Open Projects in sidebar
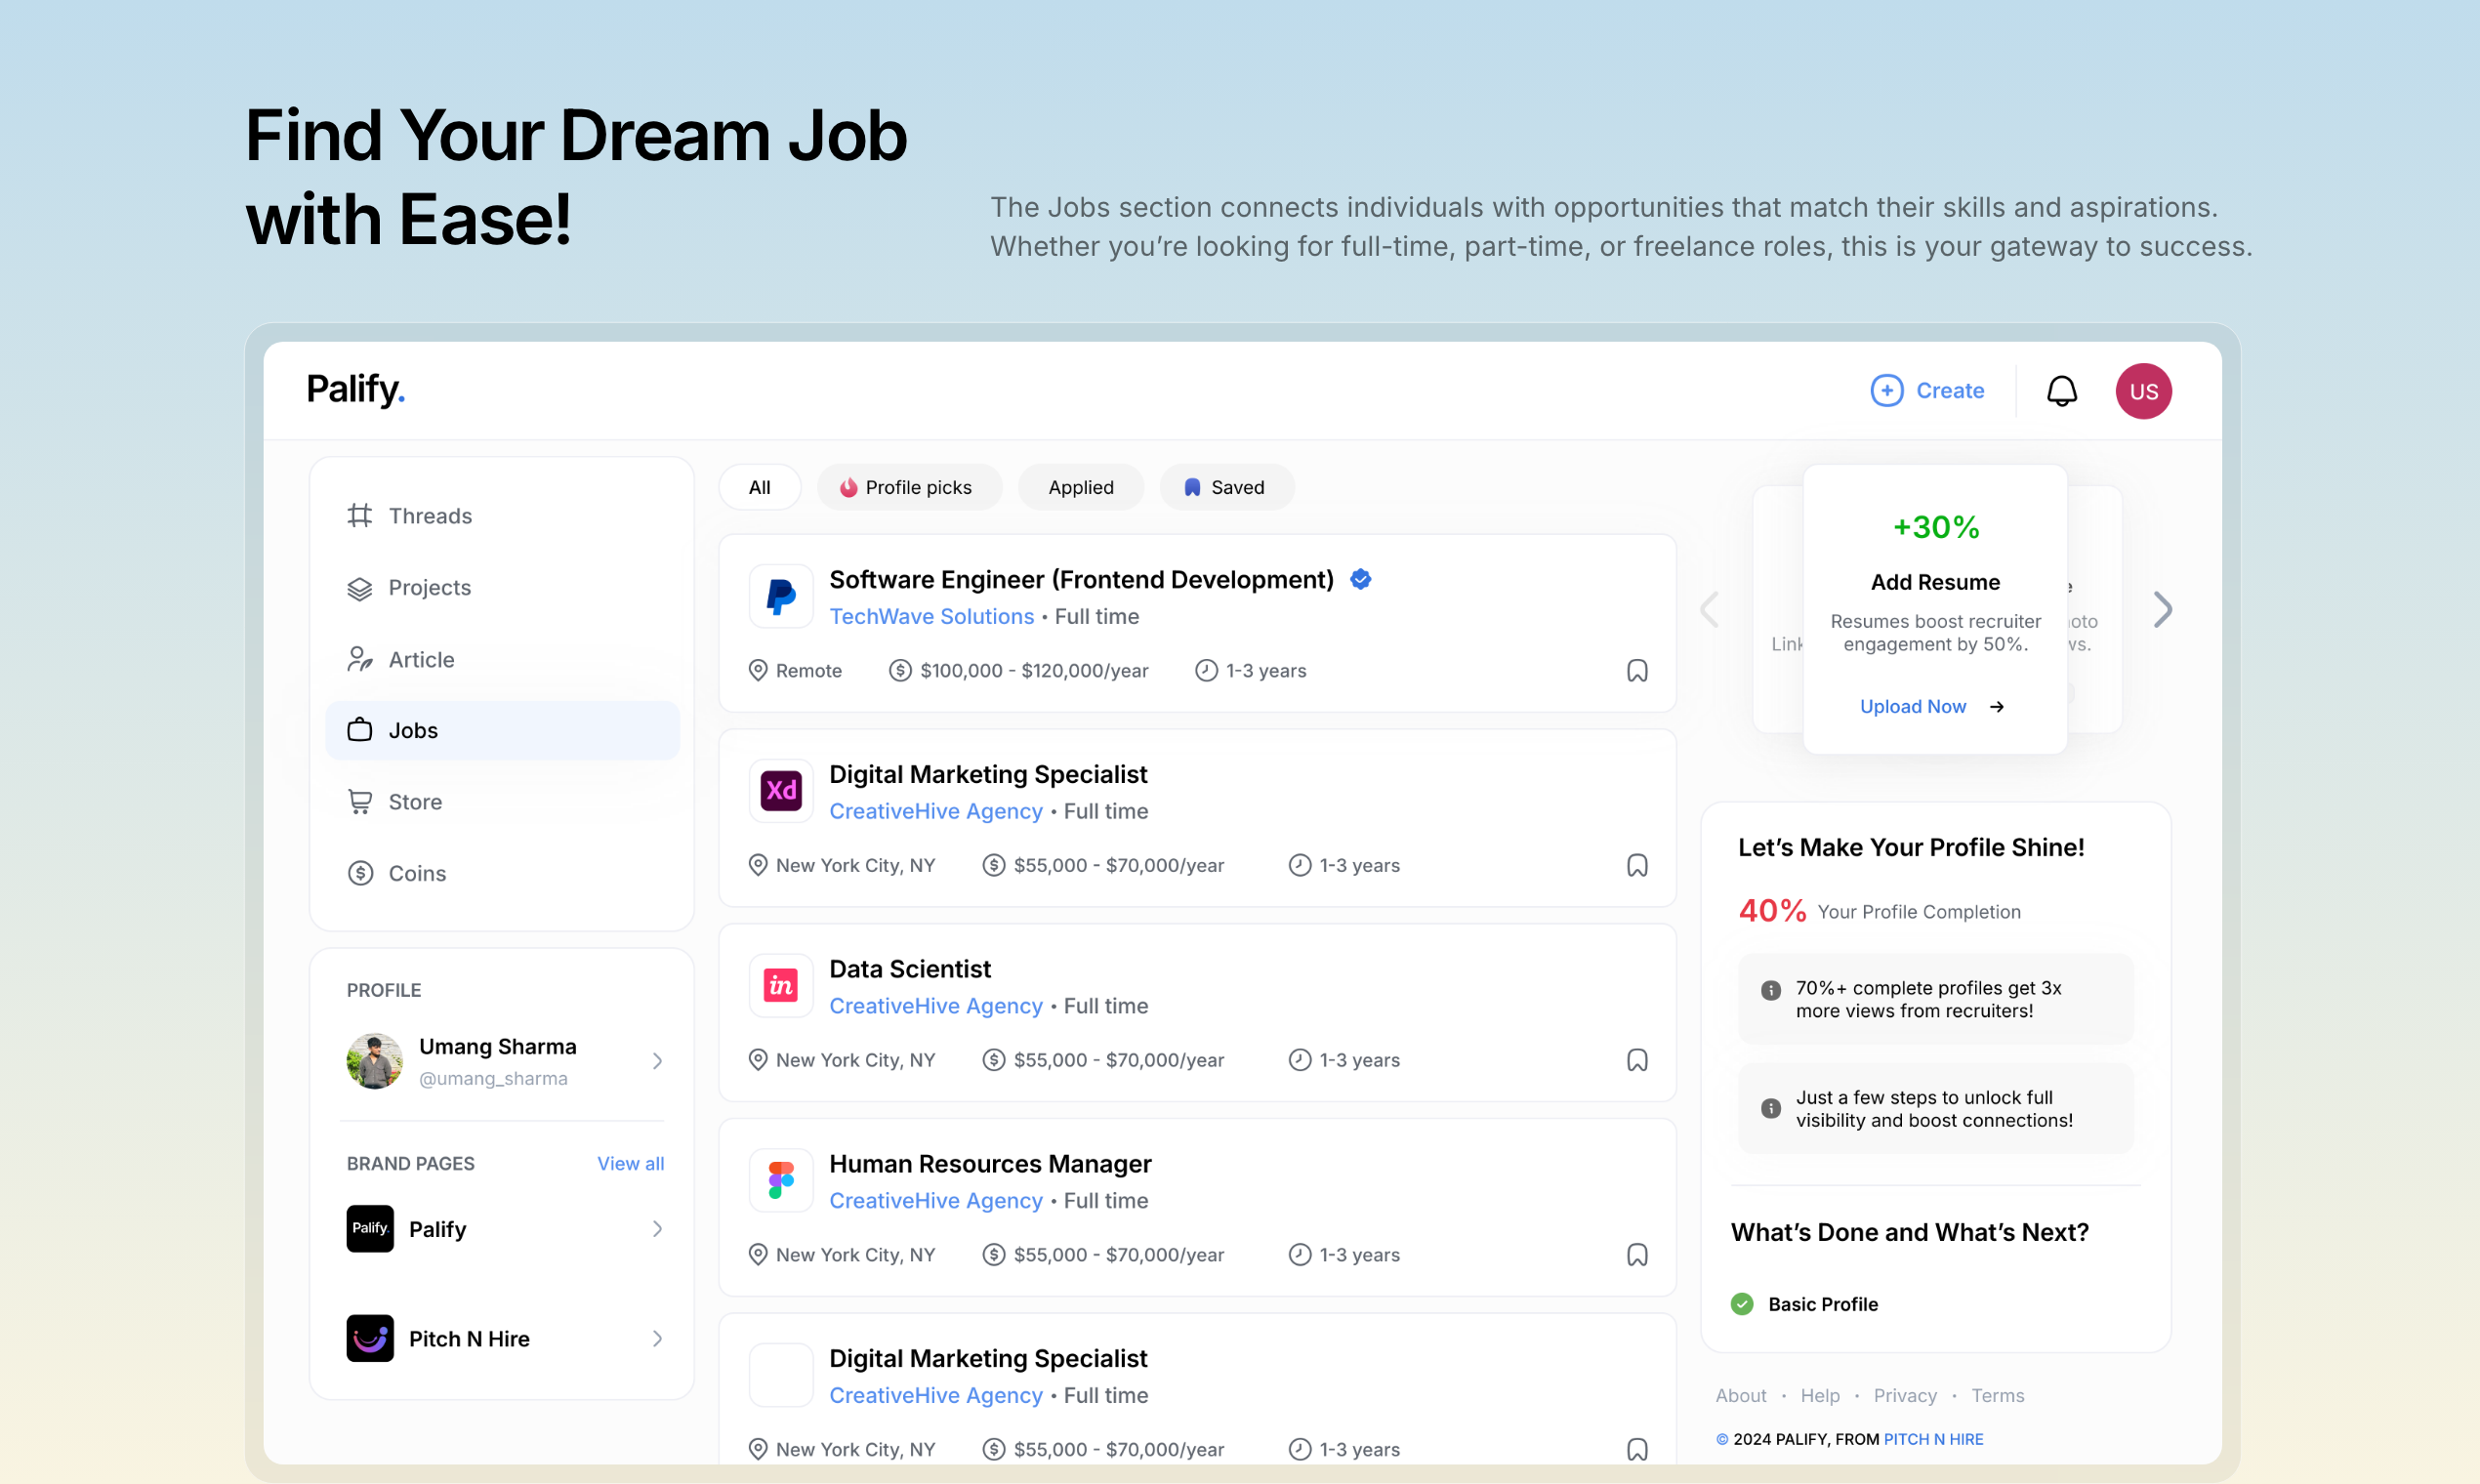 [x=429, y=588]
